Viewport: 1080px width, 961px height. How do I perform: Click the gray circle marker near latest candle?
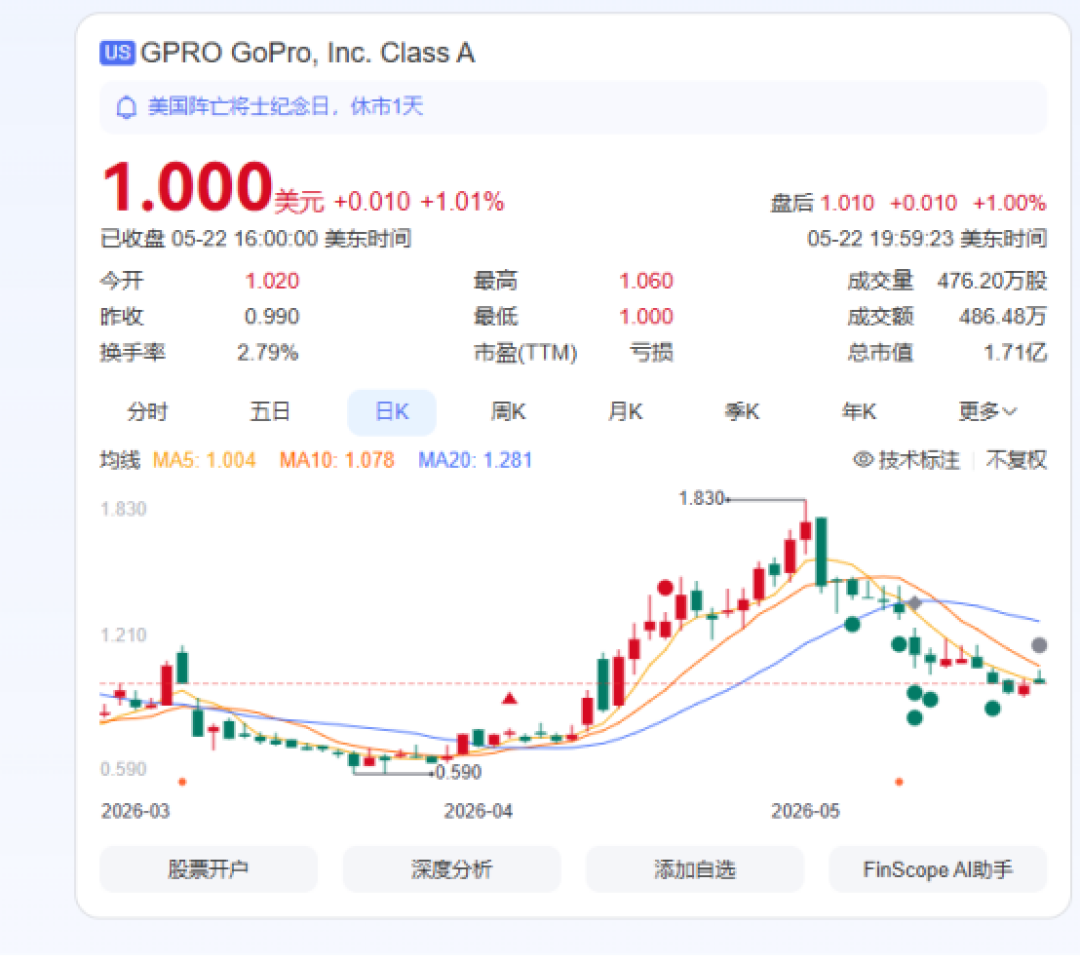[x=1039, y=645]
